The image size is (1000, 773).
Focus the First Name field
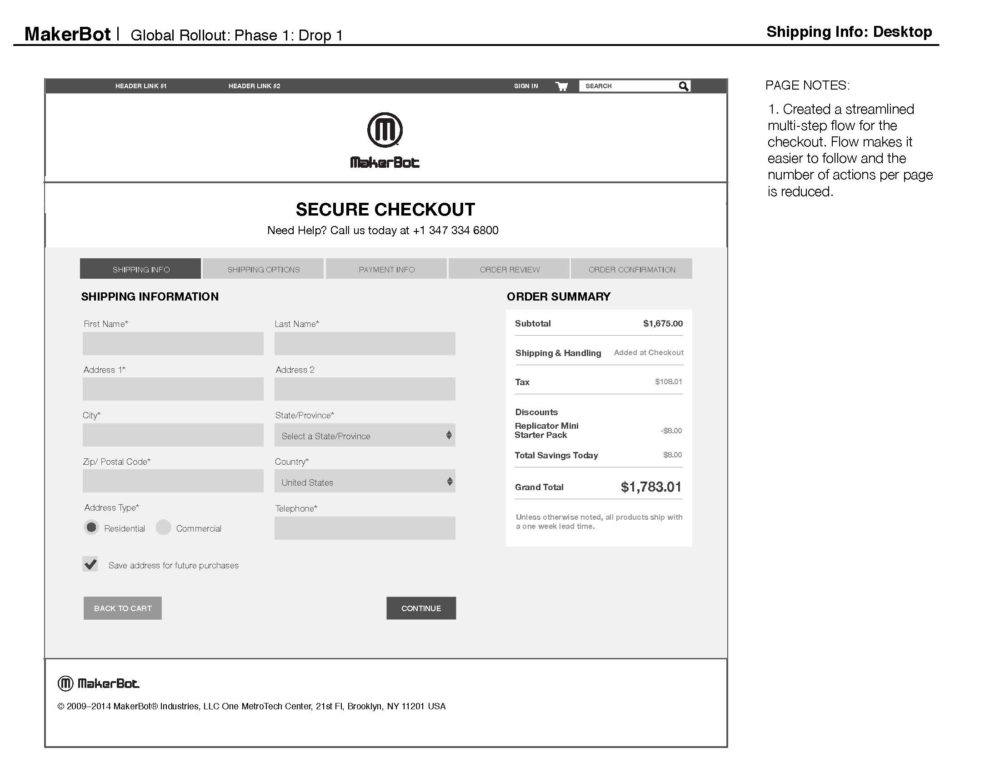[x=173, y=344]
